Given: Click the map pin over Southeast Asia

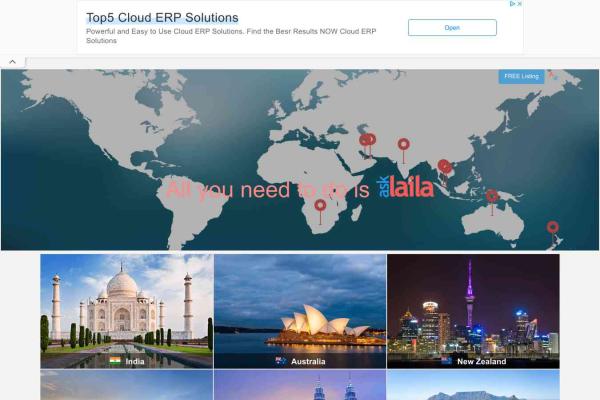Looking at the screenshot, I should [x=444, y=166].
